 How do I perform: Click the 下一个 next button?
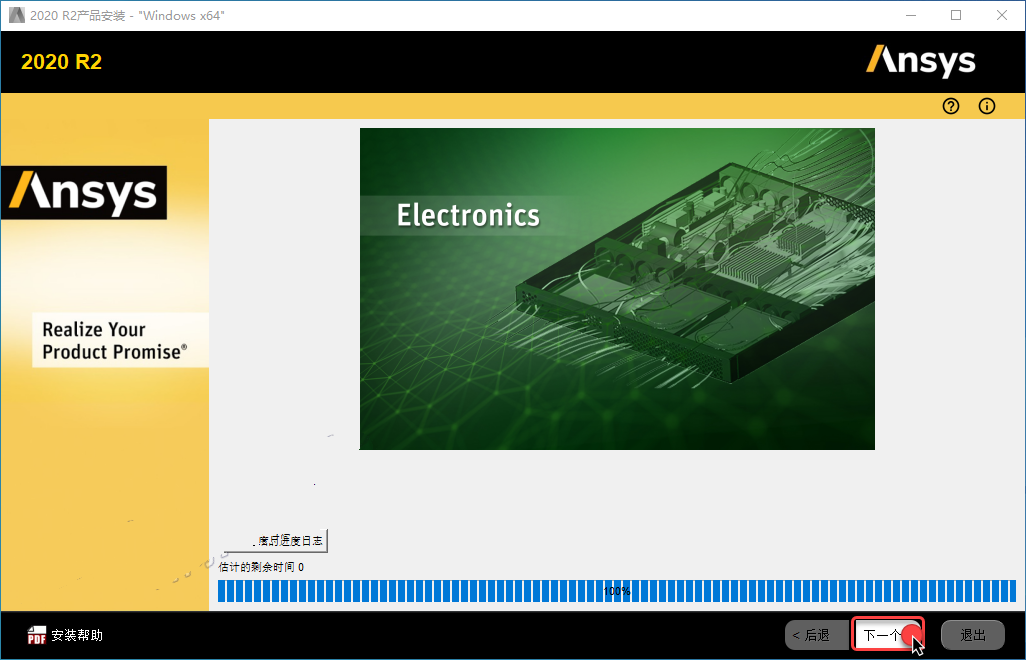click(x=887, y=634)
